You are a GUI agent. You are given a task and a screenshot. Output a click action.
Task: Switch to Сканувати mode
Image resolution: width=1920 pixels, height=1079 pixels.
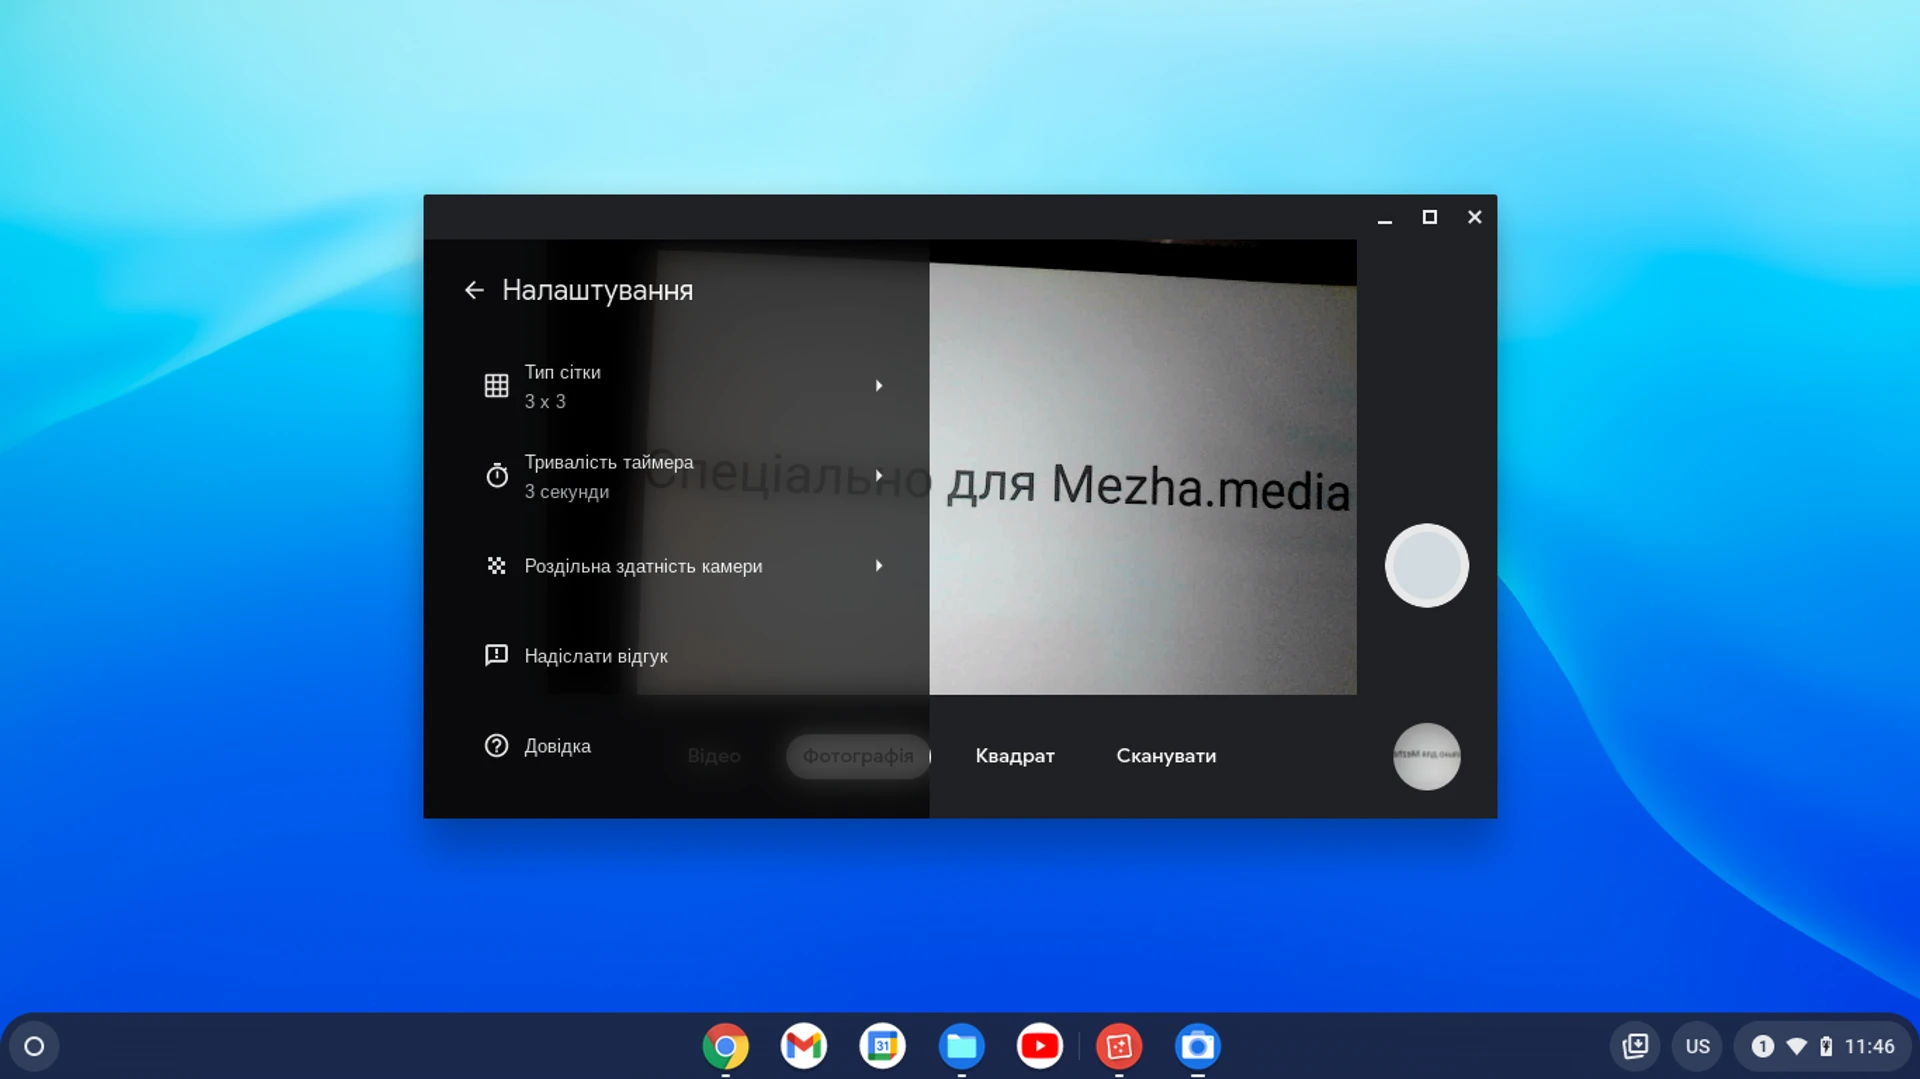point(1166,756)
